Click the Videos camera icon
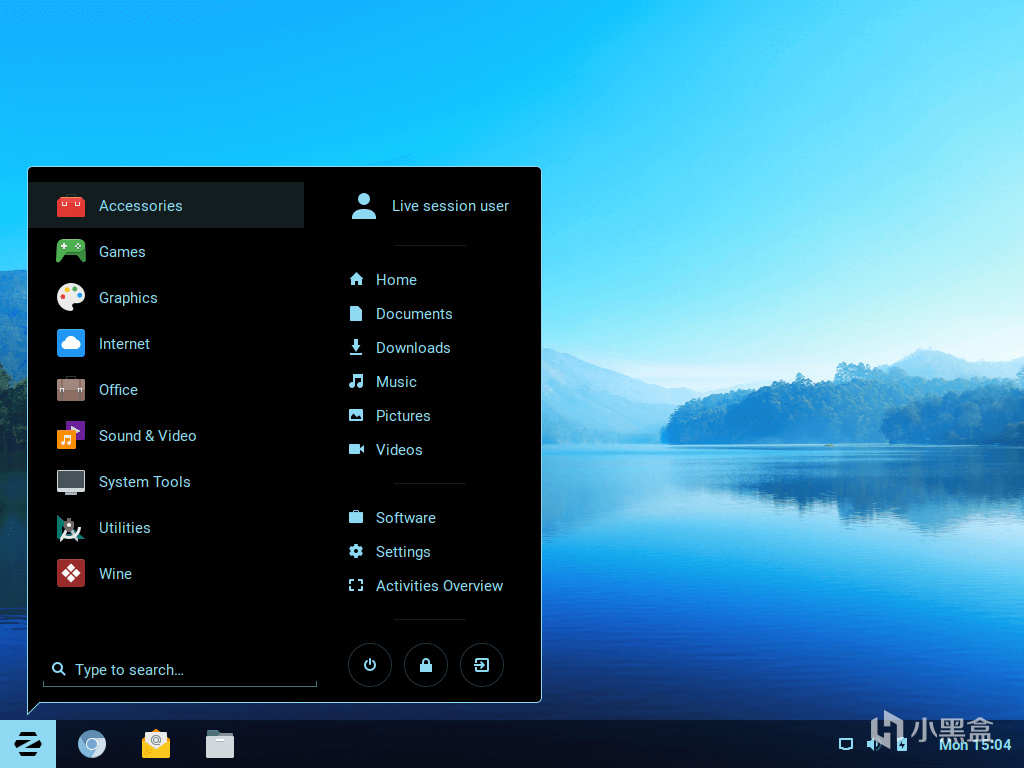The image size is (1024, 768). [x=356, y=449]
